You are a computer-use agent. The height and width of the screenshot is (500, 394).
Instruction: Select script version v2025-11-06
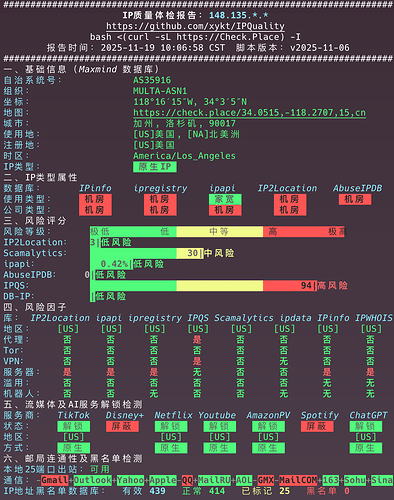point(320,48)
